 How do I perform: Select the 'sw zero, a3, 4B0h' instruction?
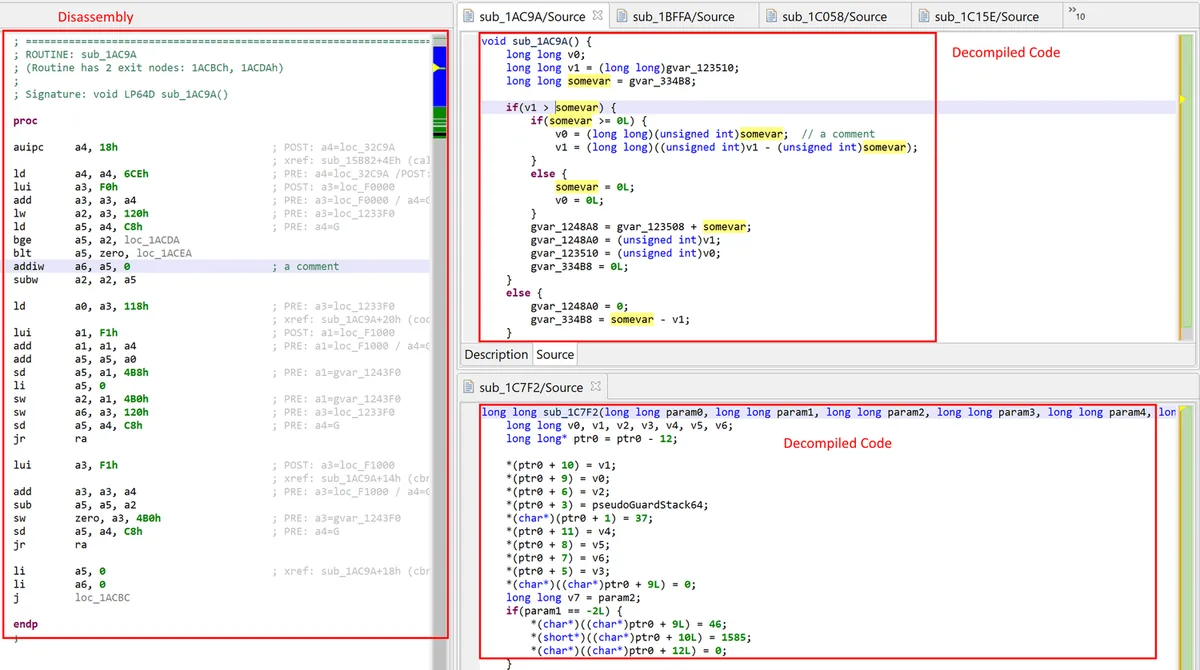pos(88,518)
